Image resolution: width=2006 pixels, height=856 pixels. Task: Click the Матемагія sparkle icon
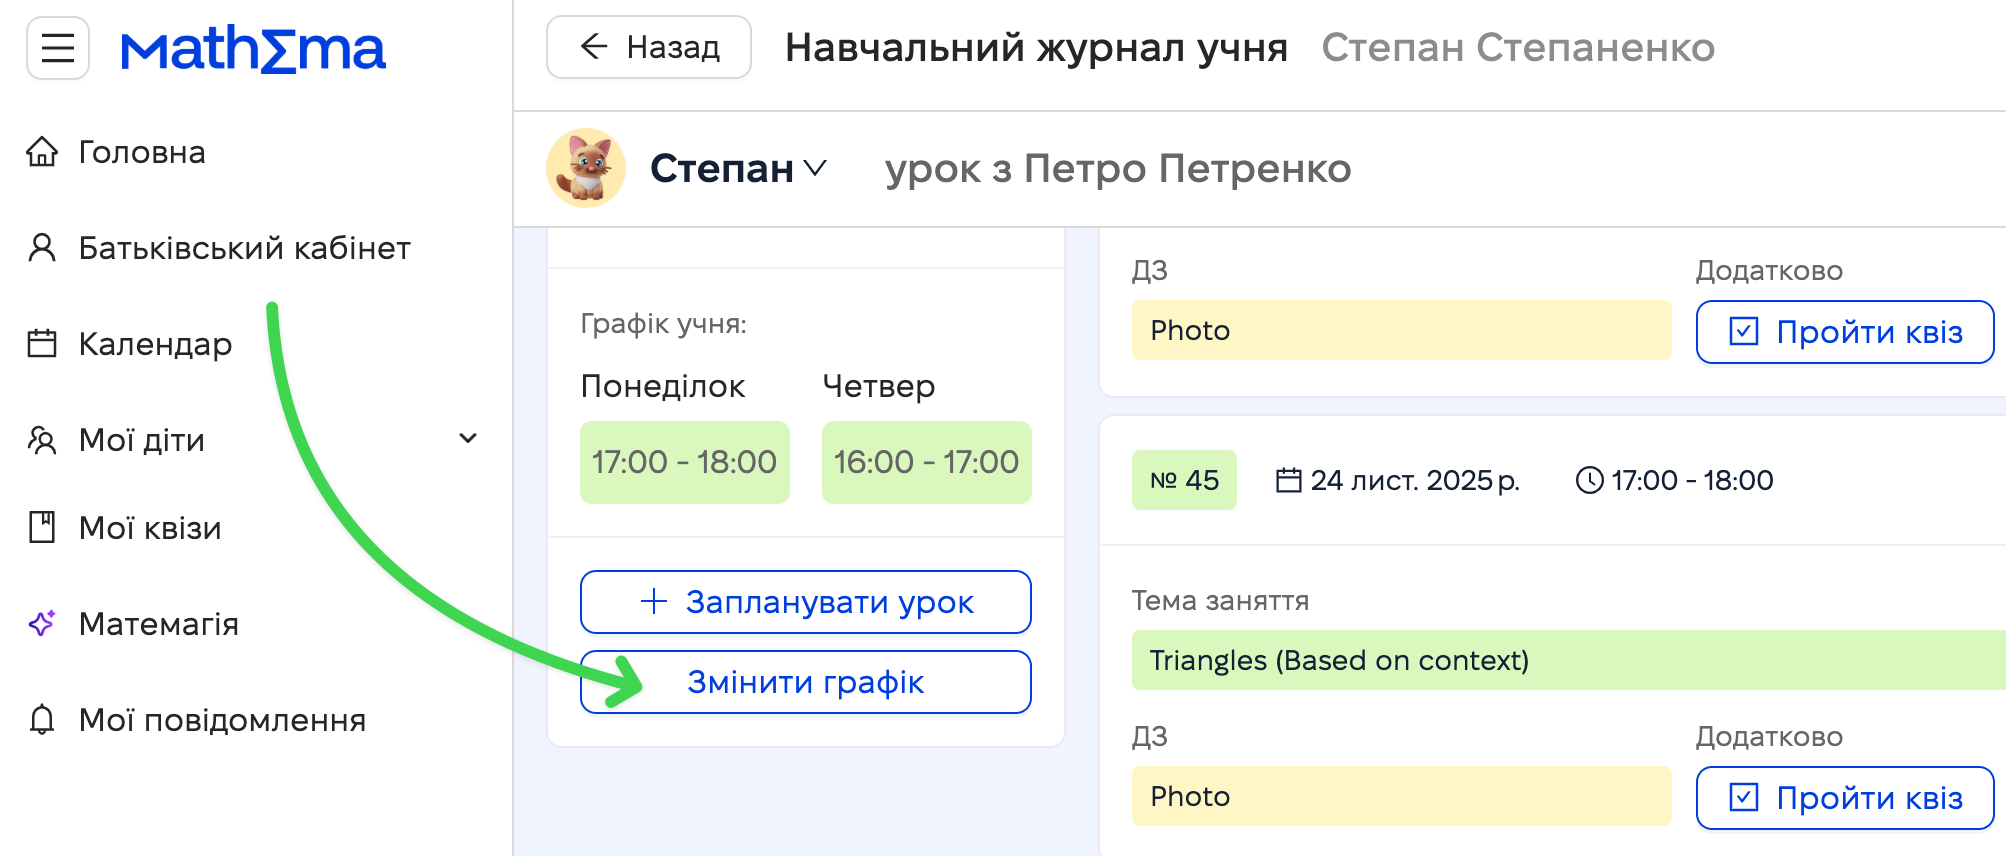[42, 624]
